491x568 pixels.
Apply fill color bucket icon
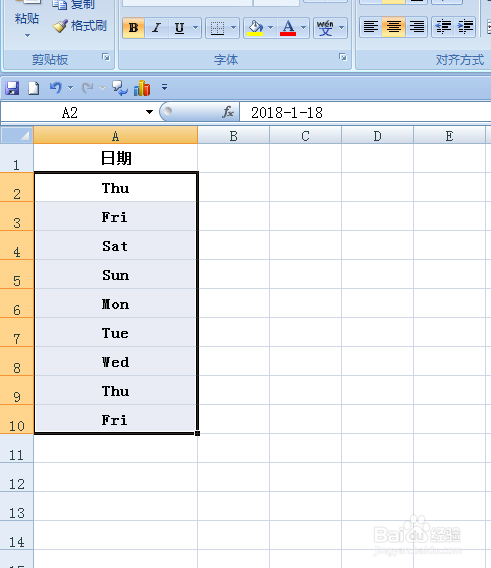click(x=255, y=28)
